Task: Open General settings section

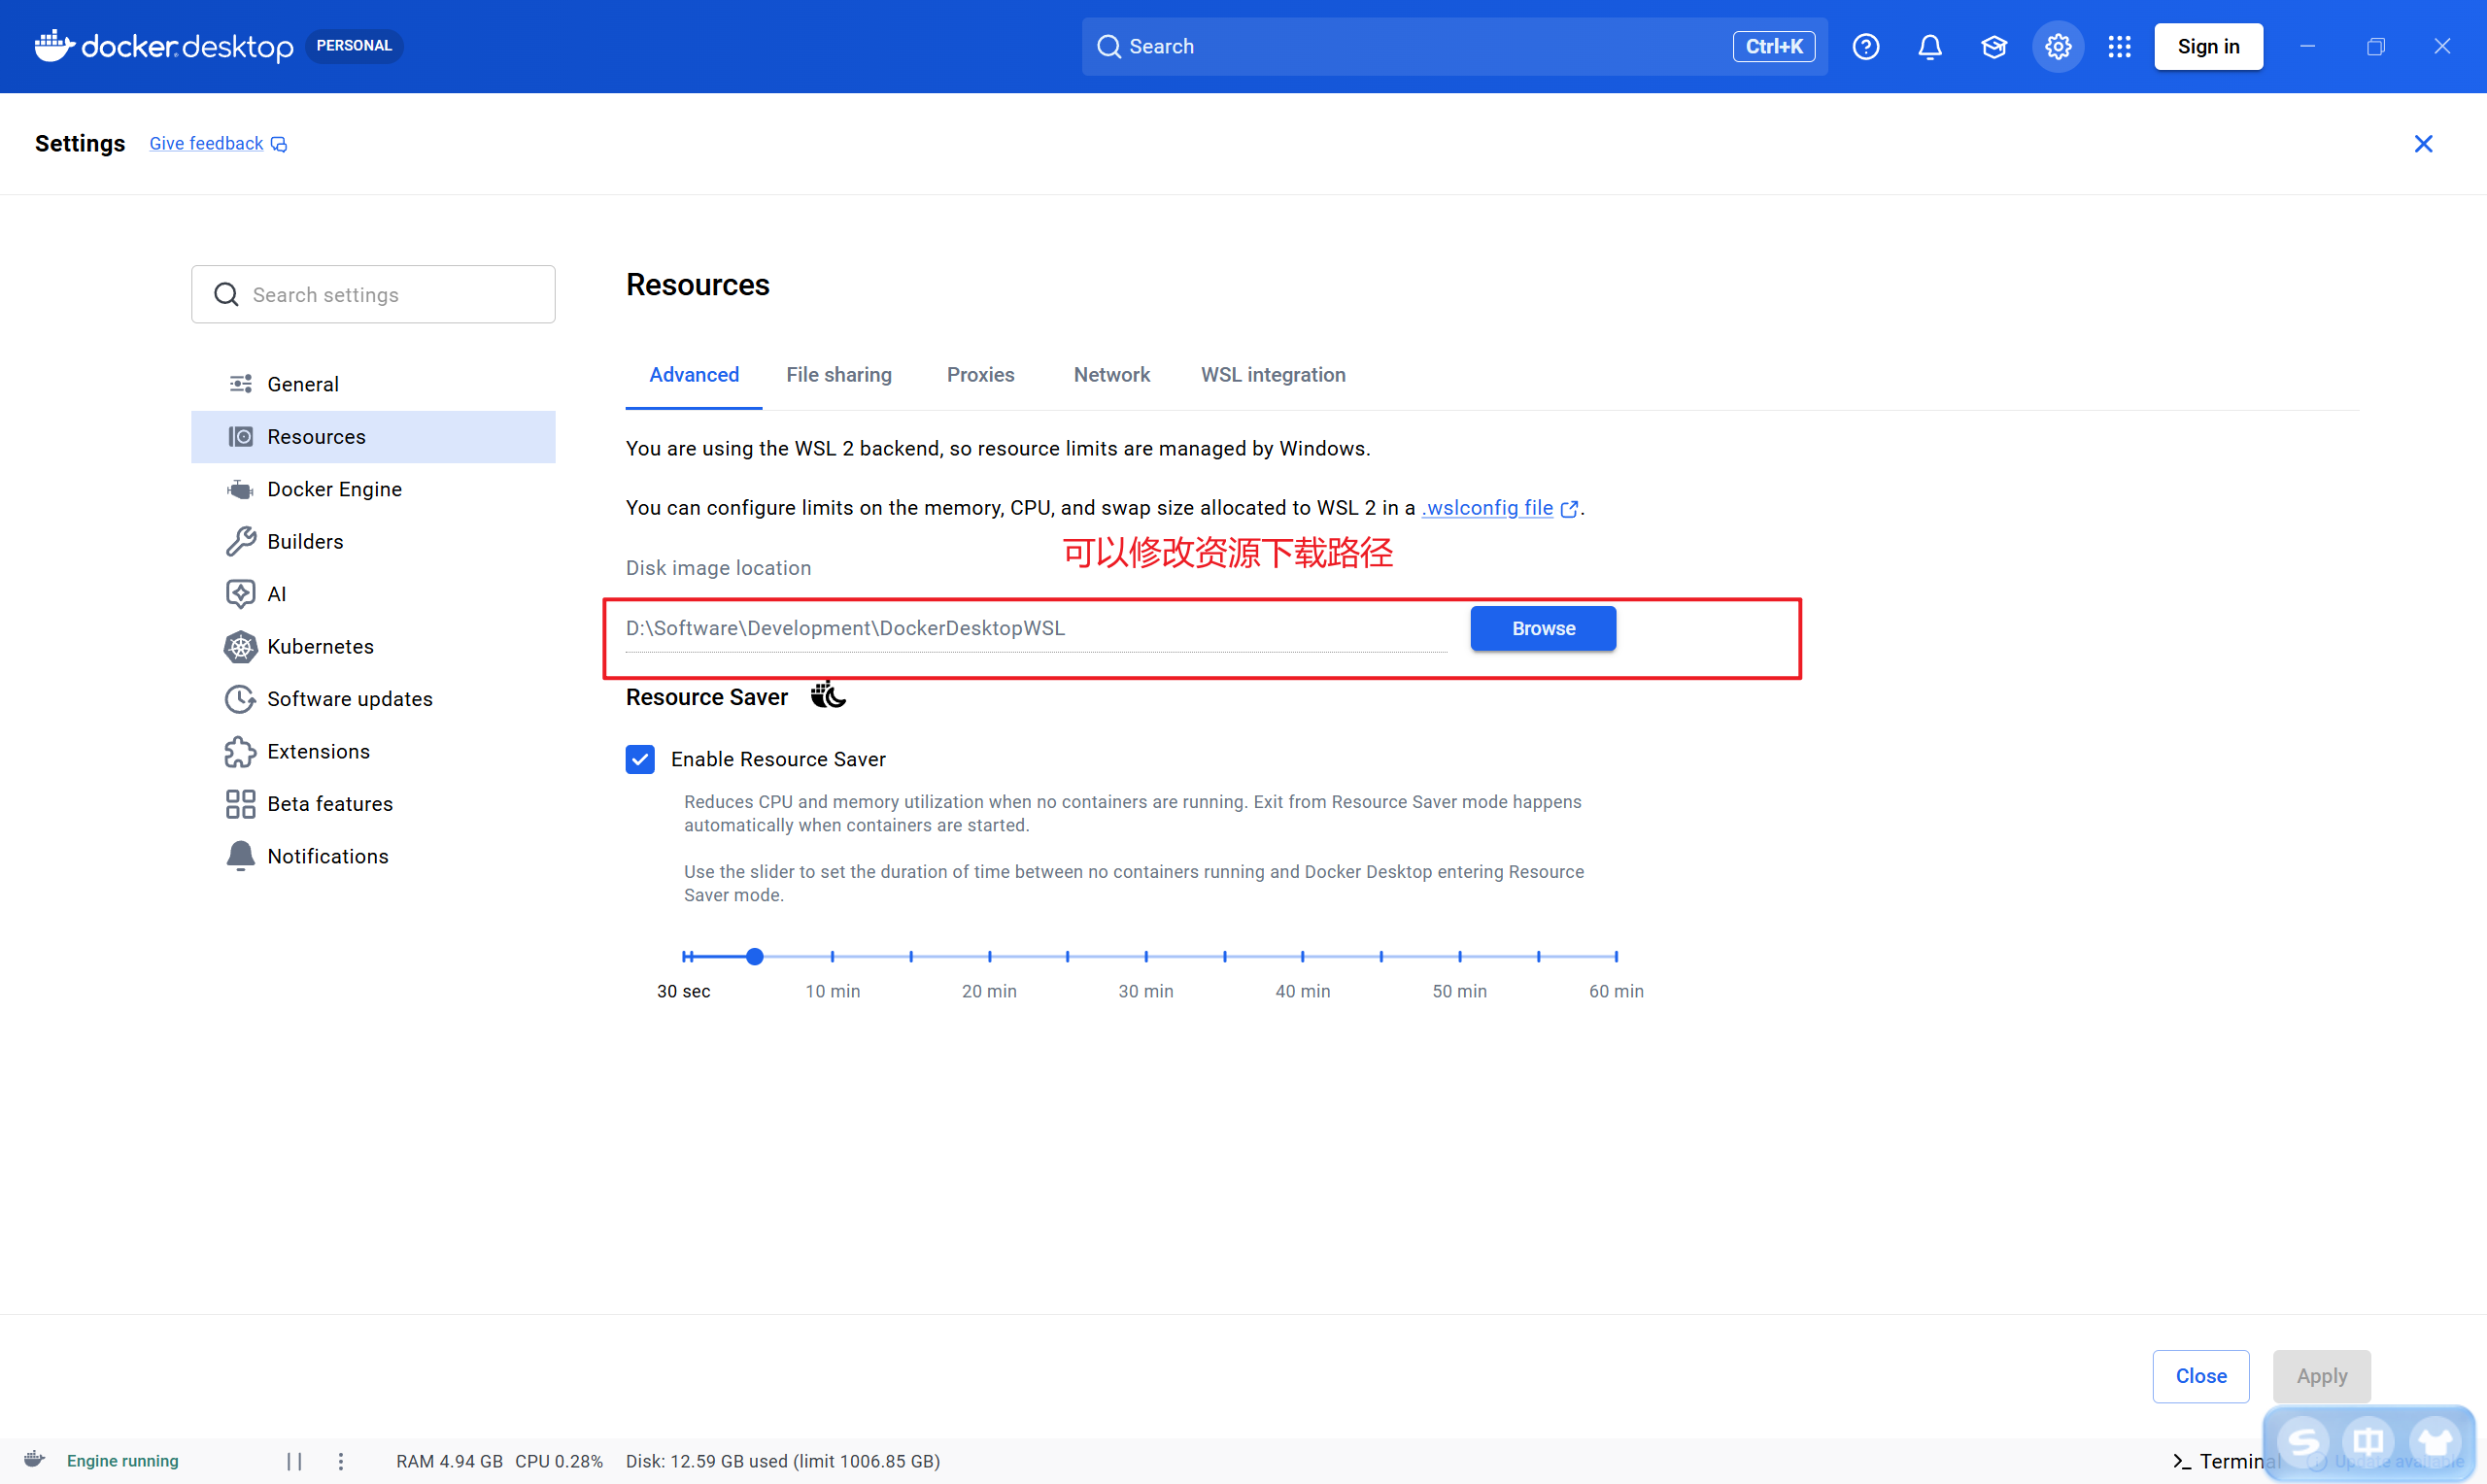Action: pyautogui.click(x=373, y=384)
